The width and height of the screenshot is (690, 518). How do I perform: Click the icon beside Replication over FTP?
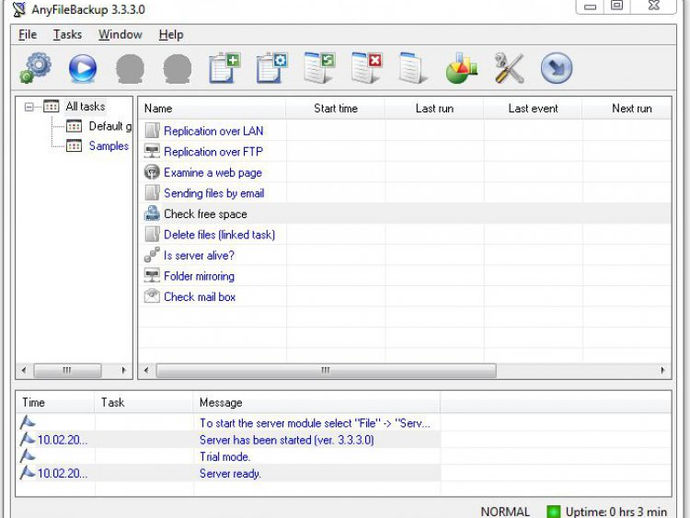pos(152,151)
